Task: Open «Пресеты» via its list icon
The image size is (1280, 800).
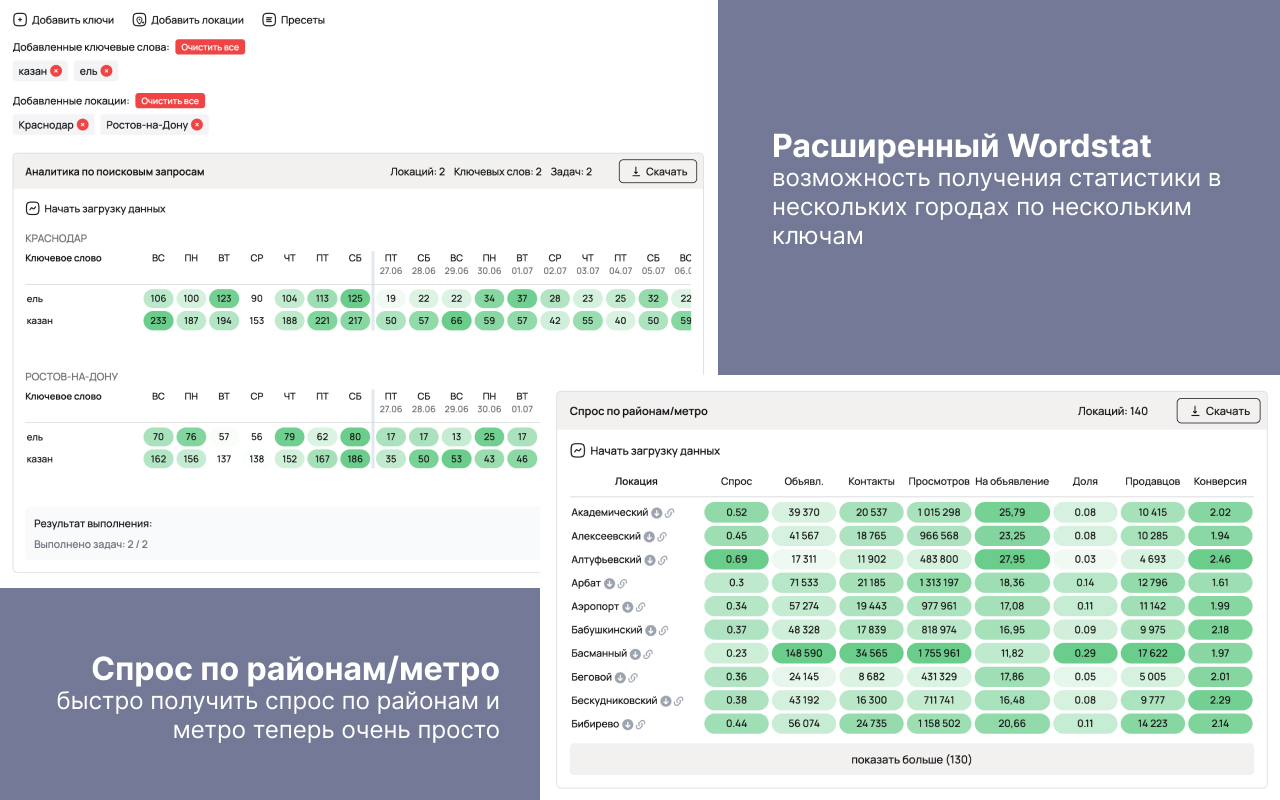Action: coord(269,19)
